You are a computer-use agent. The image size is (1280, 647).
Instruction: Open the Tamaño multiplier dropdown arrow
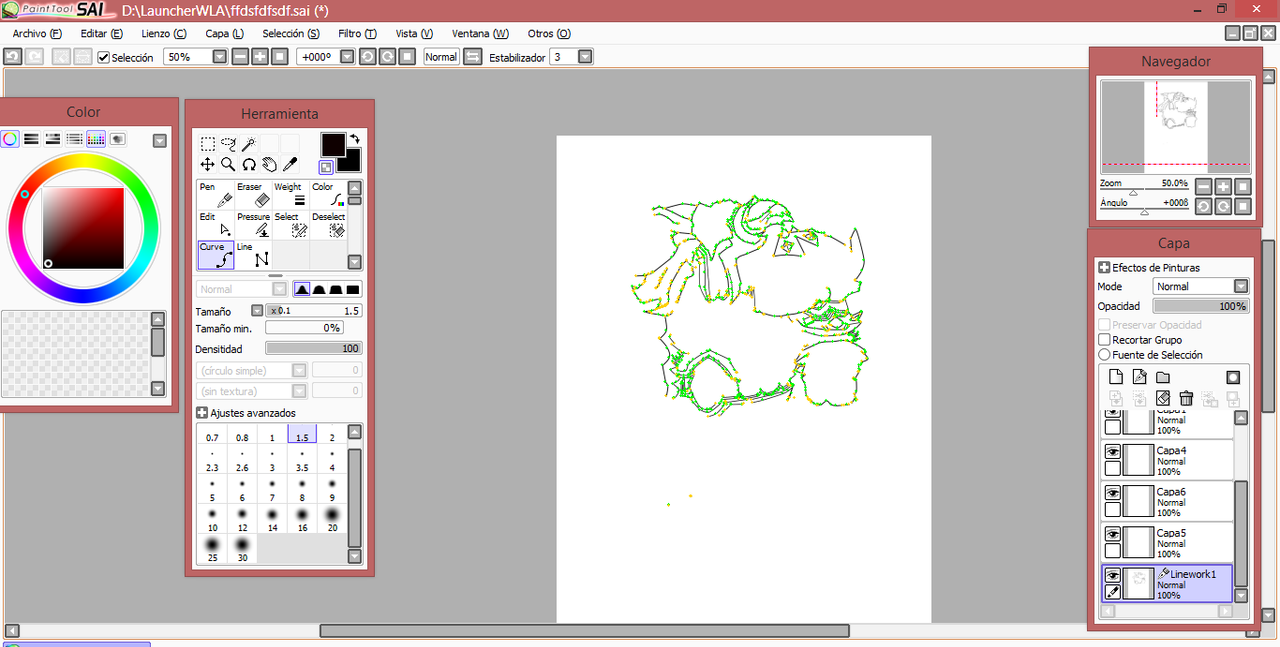pos(257,311)
